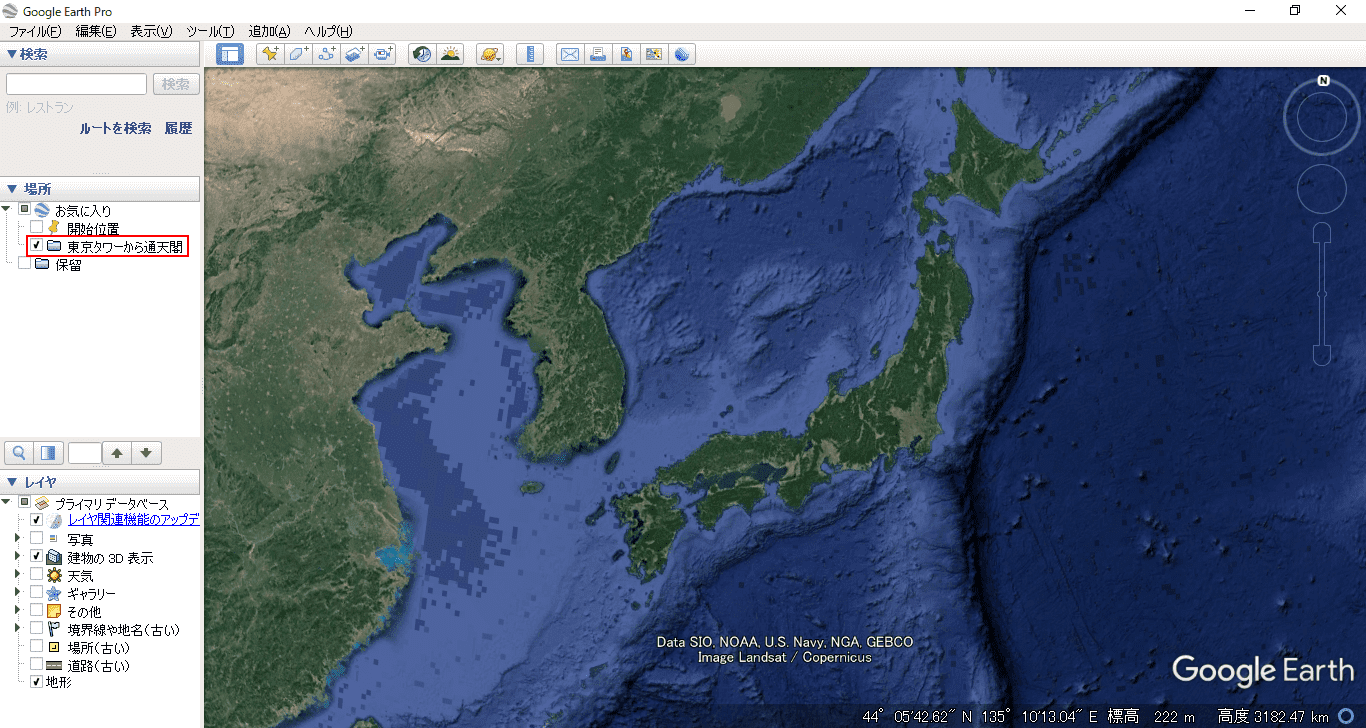
Task: Open the Google Earth web icon
Action: pos(682,54)
